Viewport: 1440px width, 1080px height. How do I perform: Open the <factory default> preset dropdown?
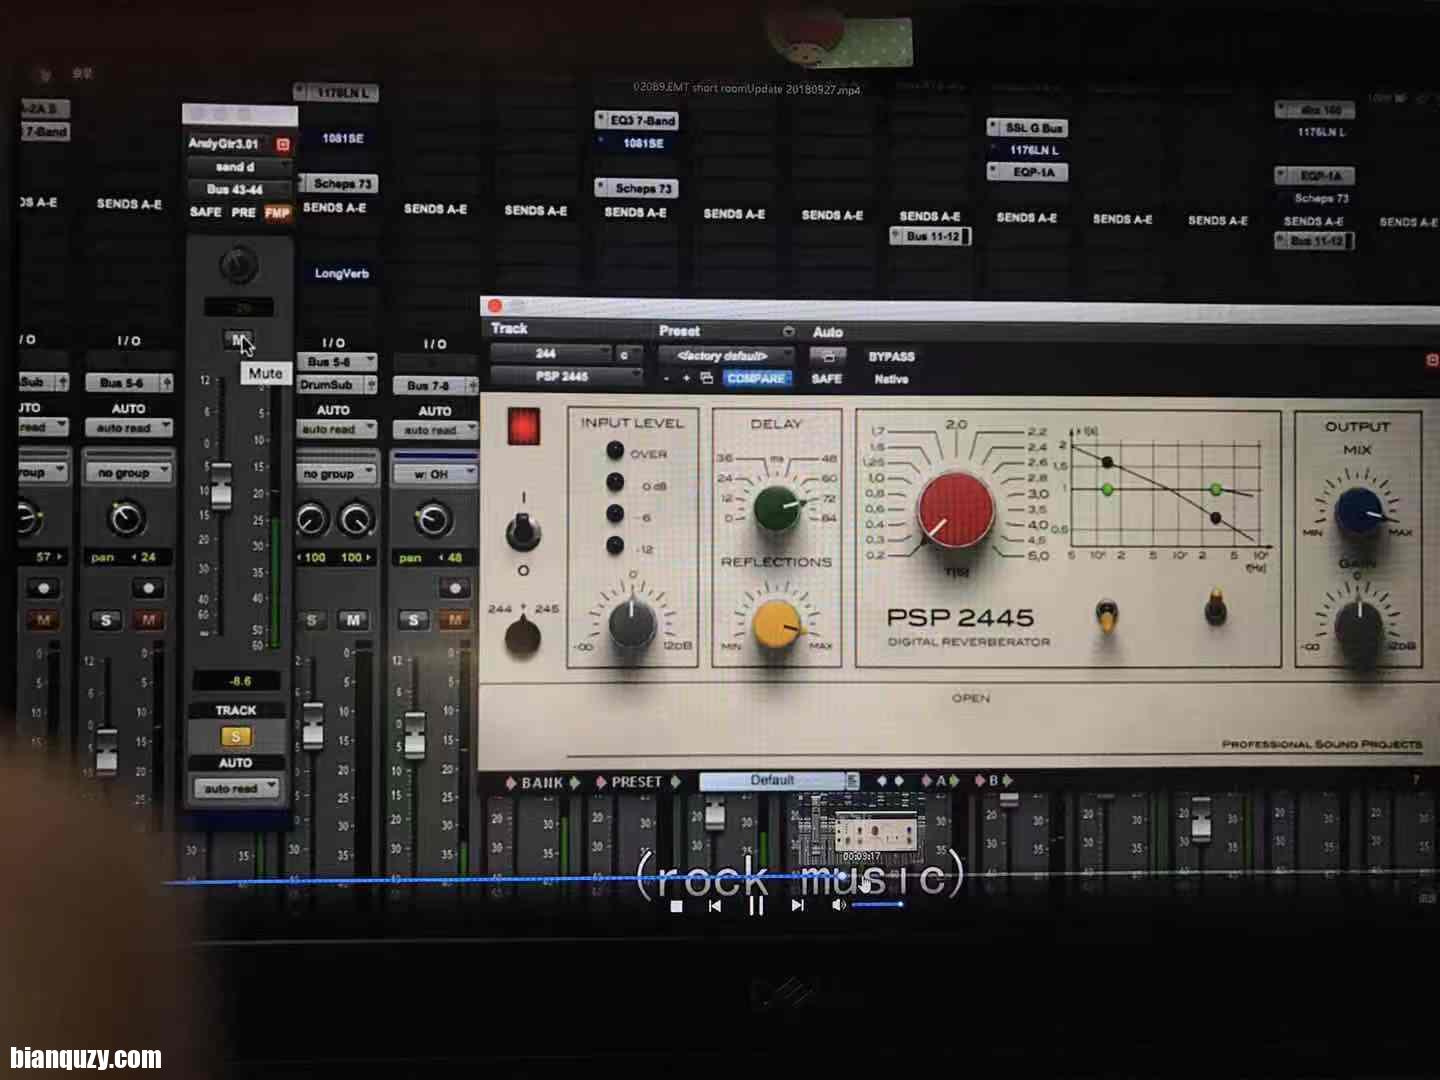[726, 355]
